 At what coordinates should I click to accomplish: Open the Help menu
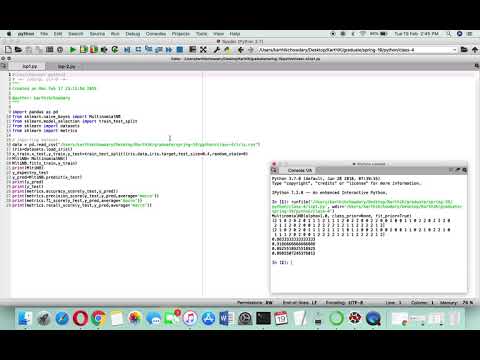pyautogui.click(x=235, y=34)
